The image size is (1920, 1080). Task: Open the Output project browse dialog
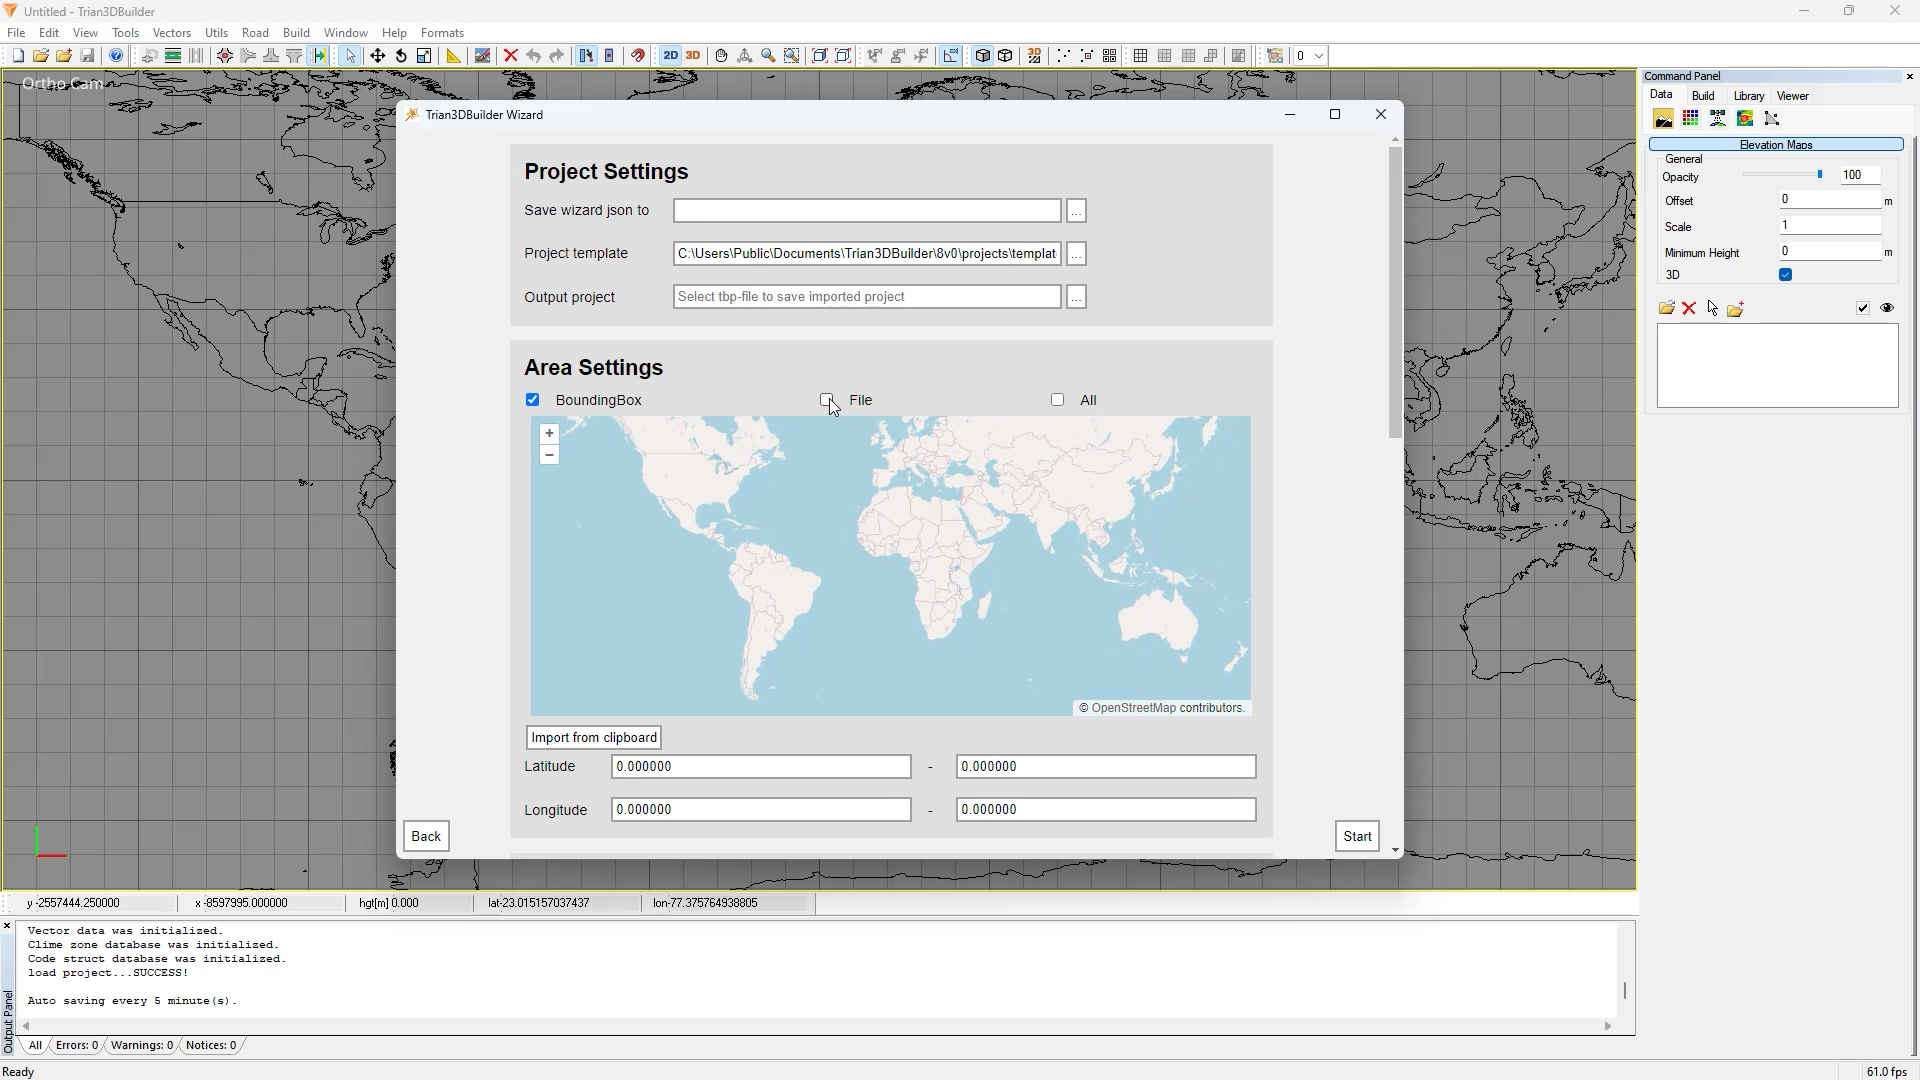coord(1076,297)
